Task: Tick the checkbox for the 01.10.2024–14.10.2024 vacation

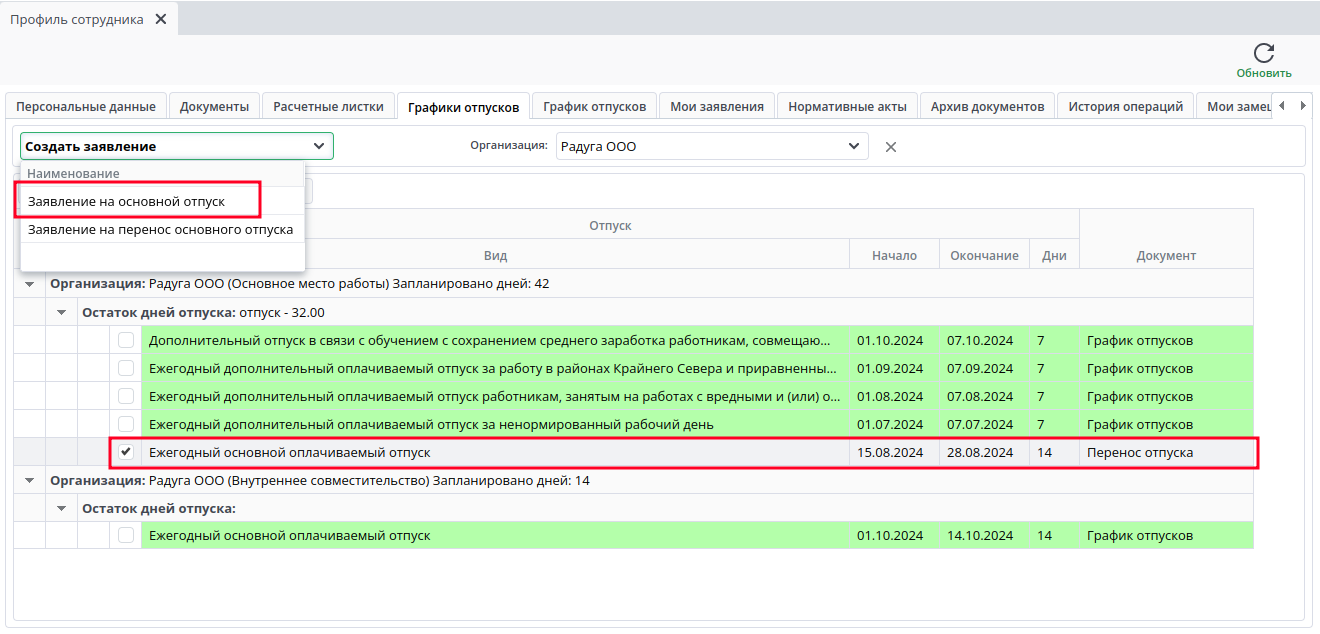Action: pos(126,535)
